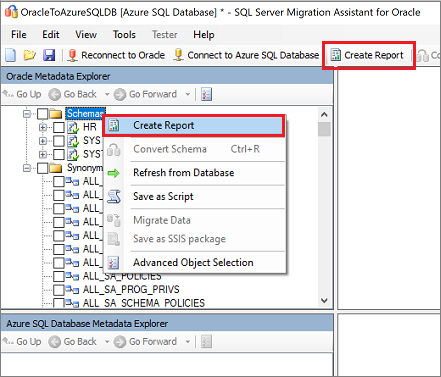Collapse the Schemas tree node
Screen dimensions: 441x377
click(x=27, y=114)
